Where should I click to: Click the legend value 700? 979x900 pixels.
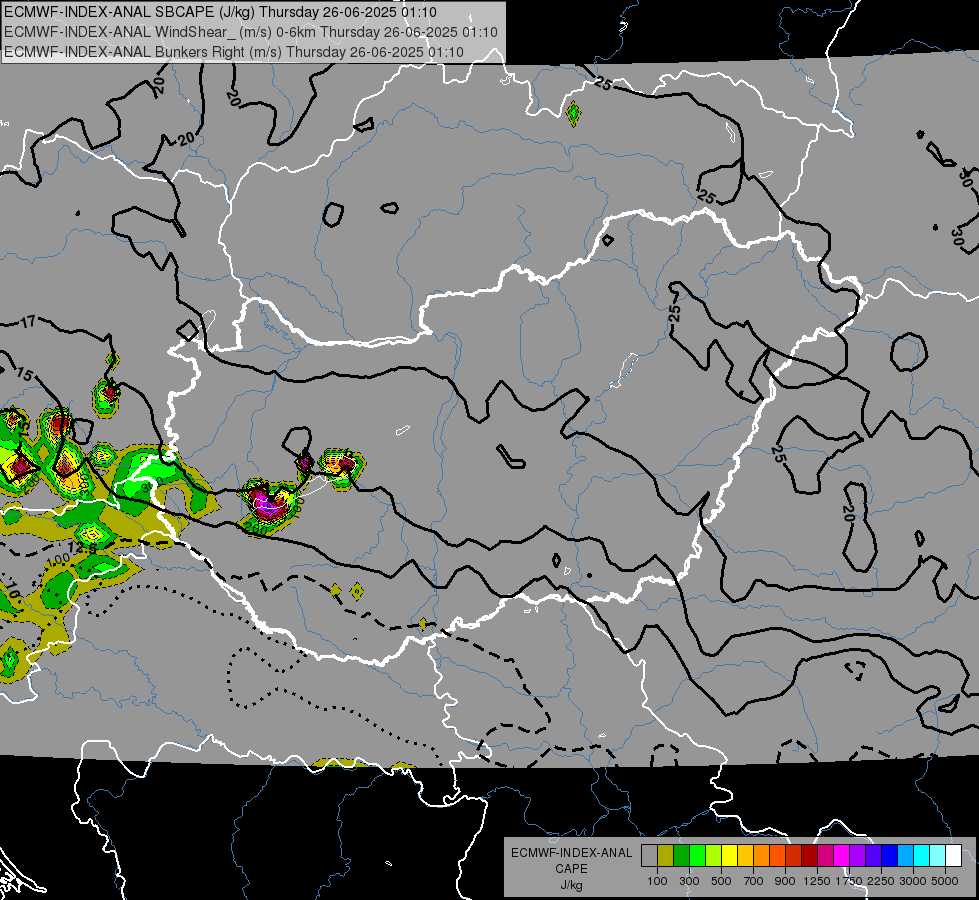click(754, 881)
